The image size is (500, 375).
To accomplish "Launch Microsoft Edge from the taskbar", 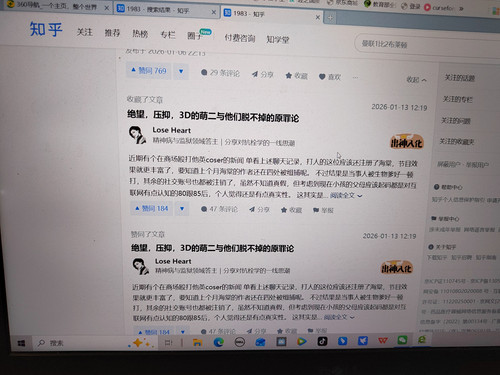I will click(219, 342).
